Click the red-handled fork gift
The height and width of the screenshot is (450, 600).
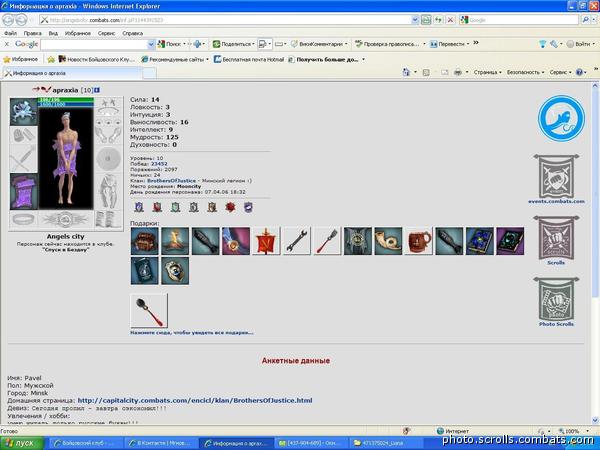tap(327, 241)
